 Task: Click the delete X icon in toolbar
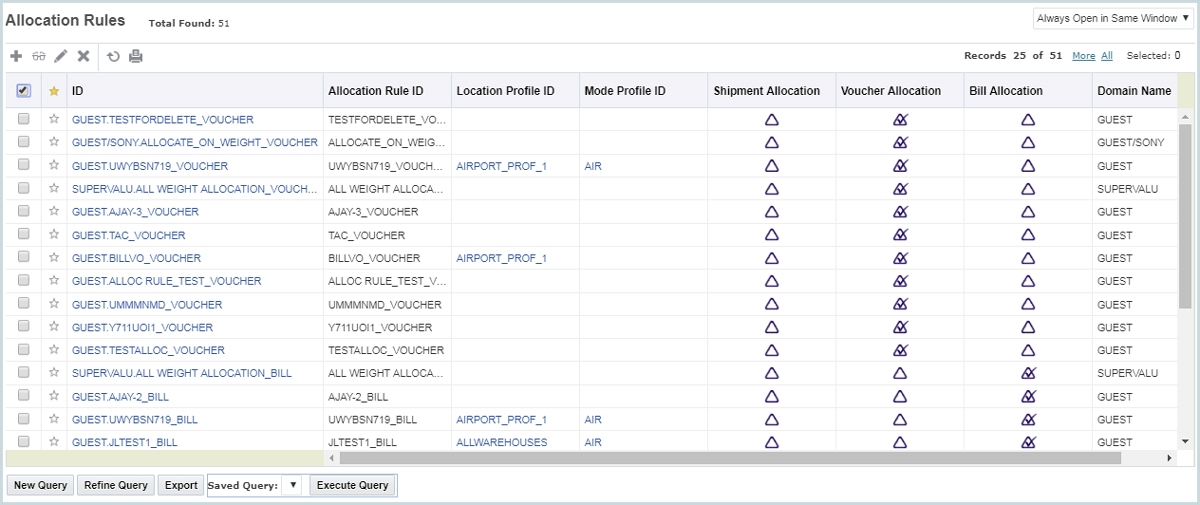click(x=84, y=56)
